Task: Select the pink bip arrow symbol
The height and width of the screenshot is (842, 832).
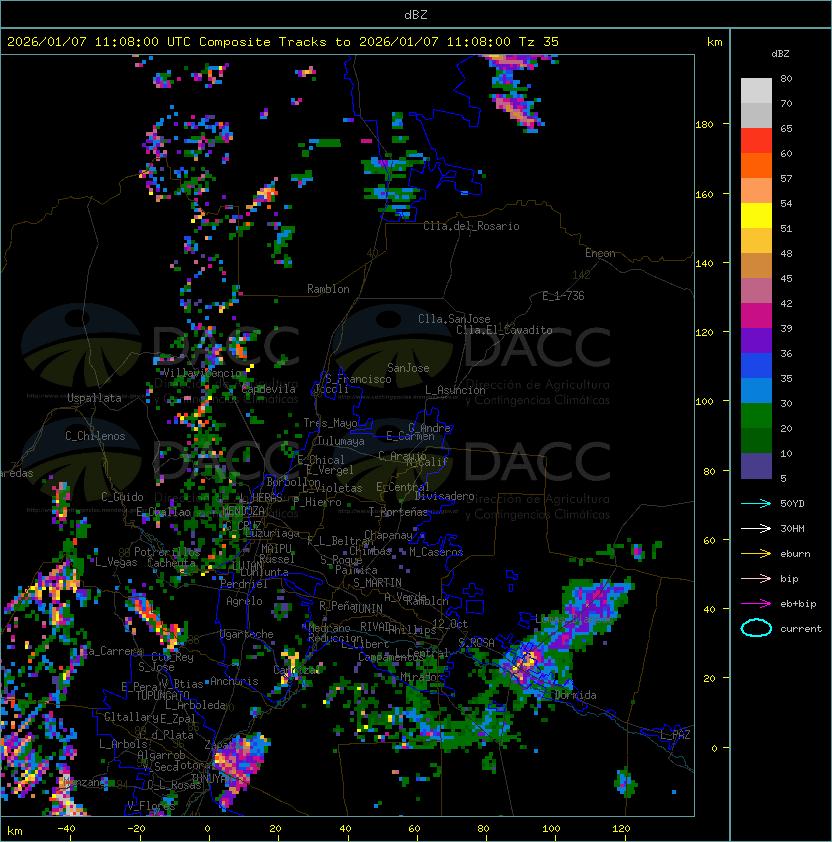Action: (x=756, y=578)
